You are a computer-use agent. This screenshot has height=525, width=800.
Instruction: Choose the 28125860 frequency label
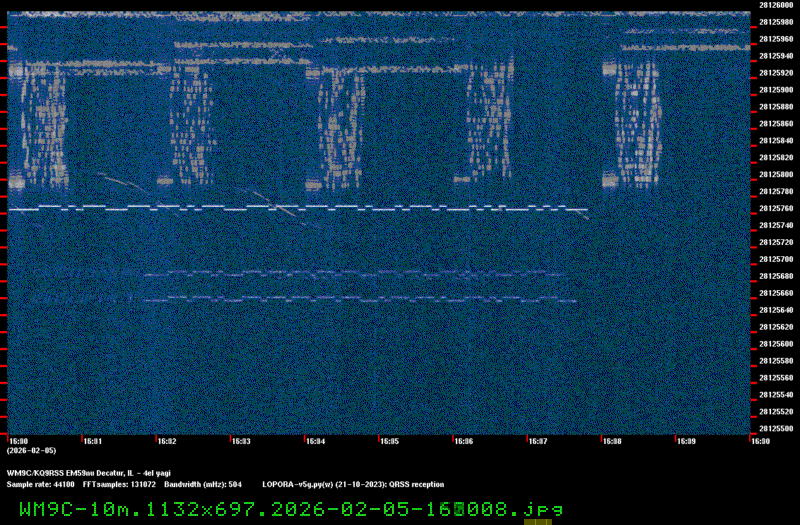coord(776,123)
